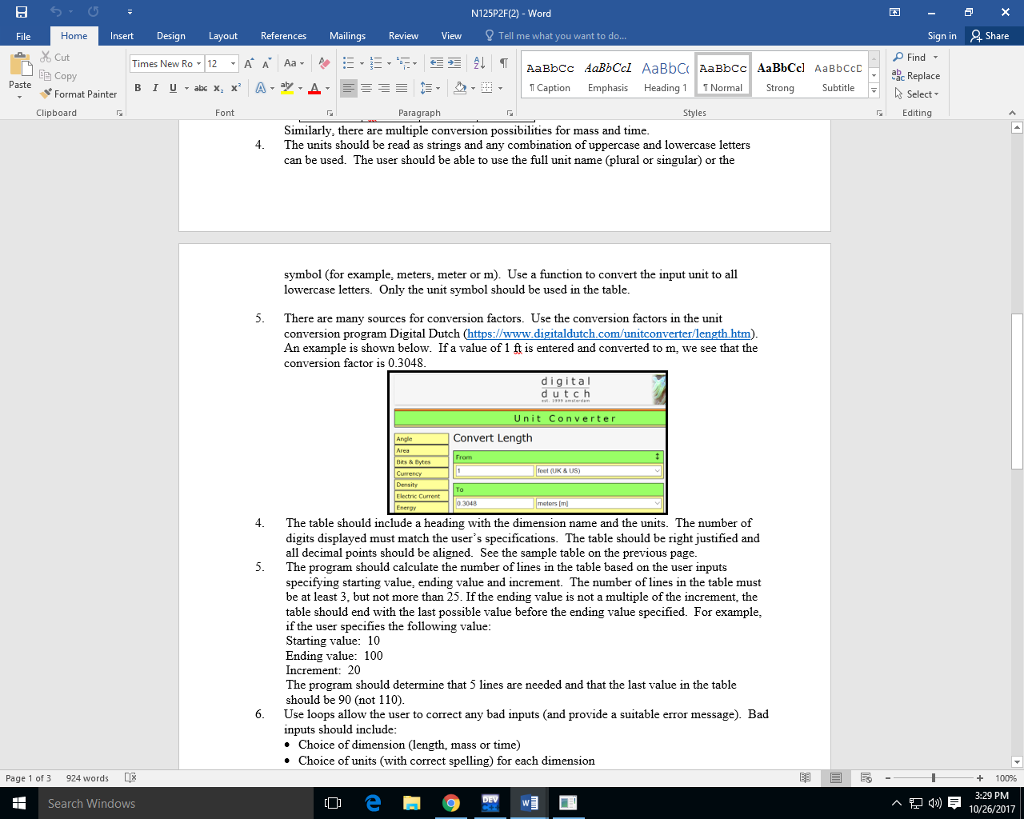1024x819 pixels.
Task: Open the text highlight color dropdown
Action: (302, 88)
